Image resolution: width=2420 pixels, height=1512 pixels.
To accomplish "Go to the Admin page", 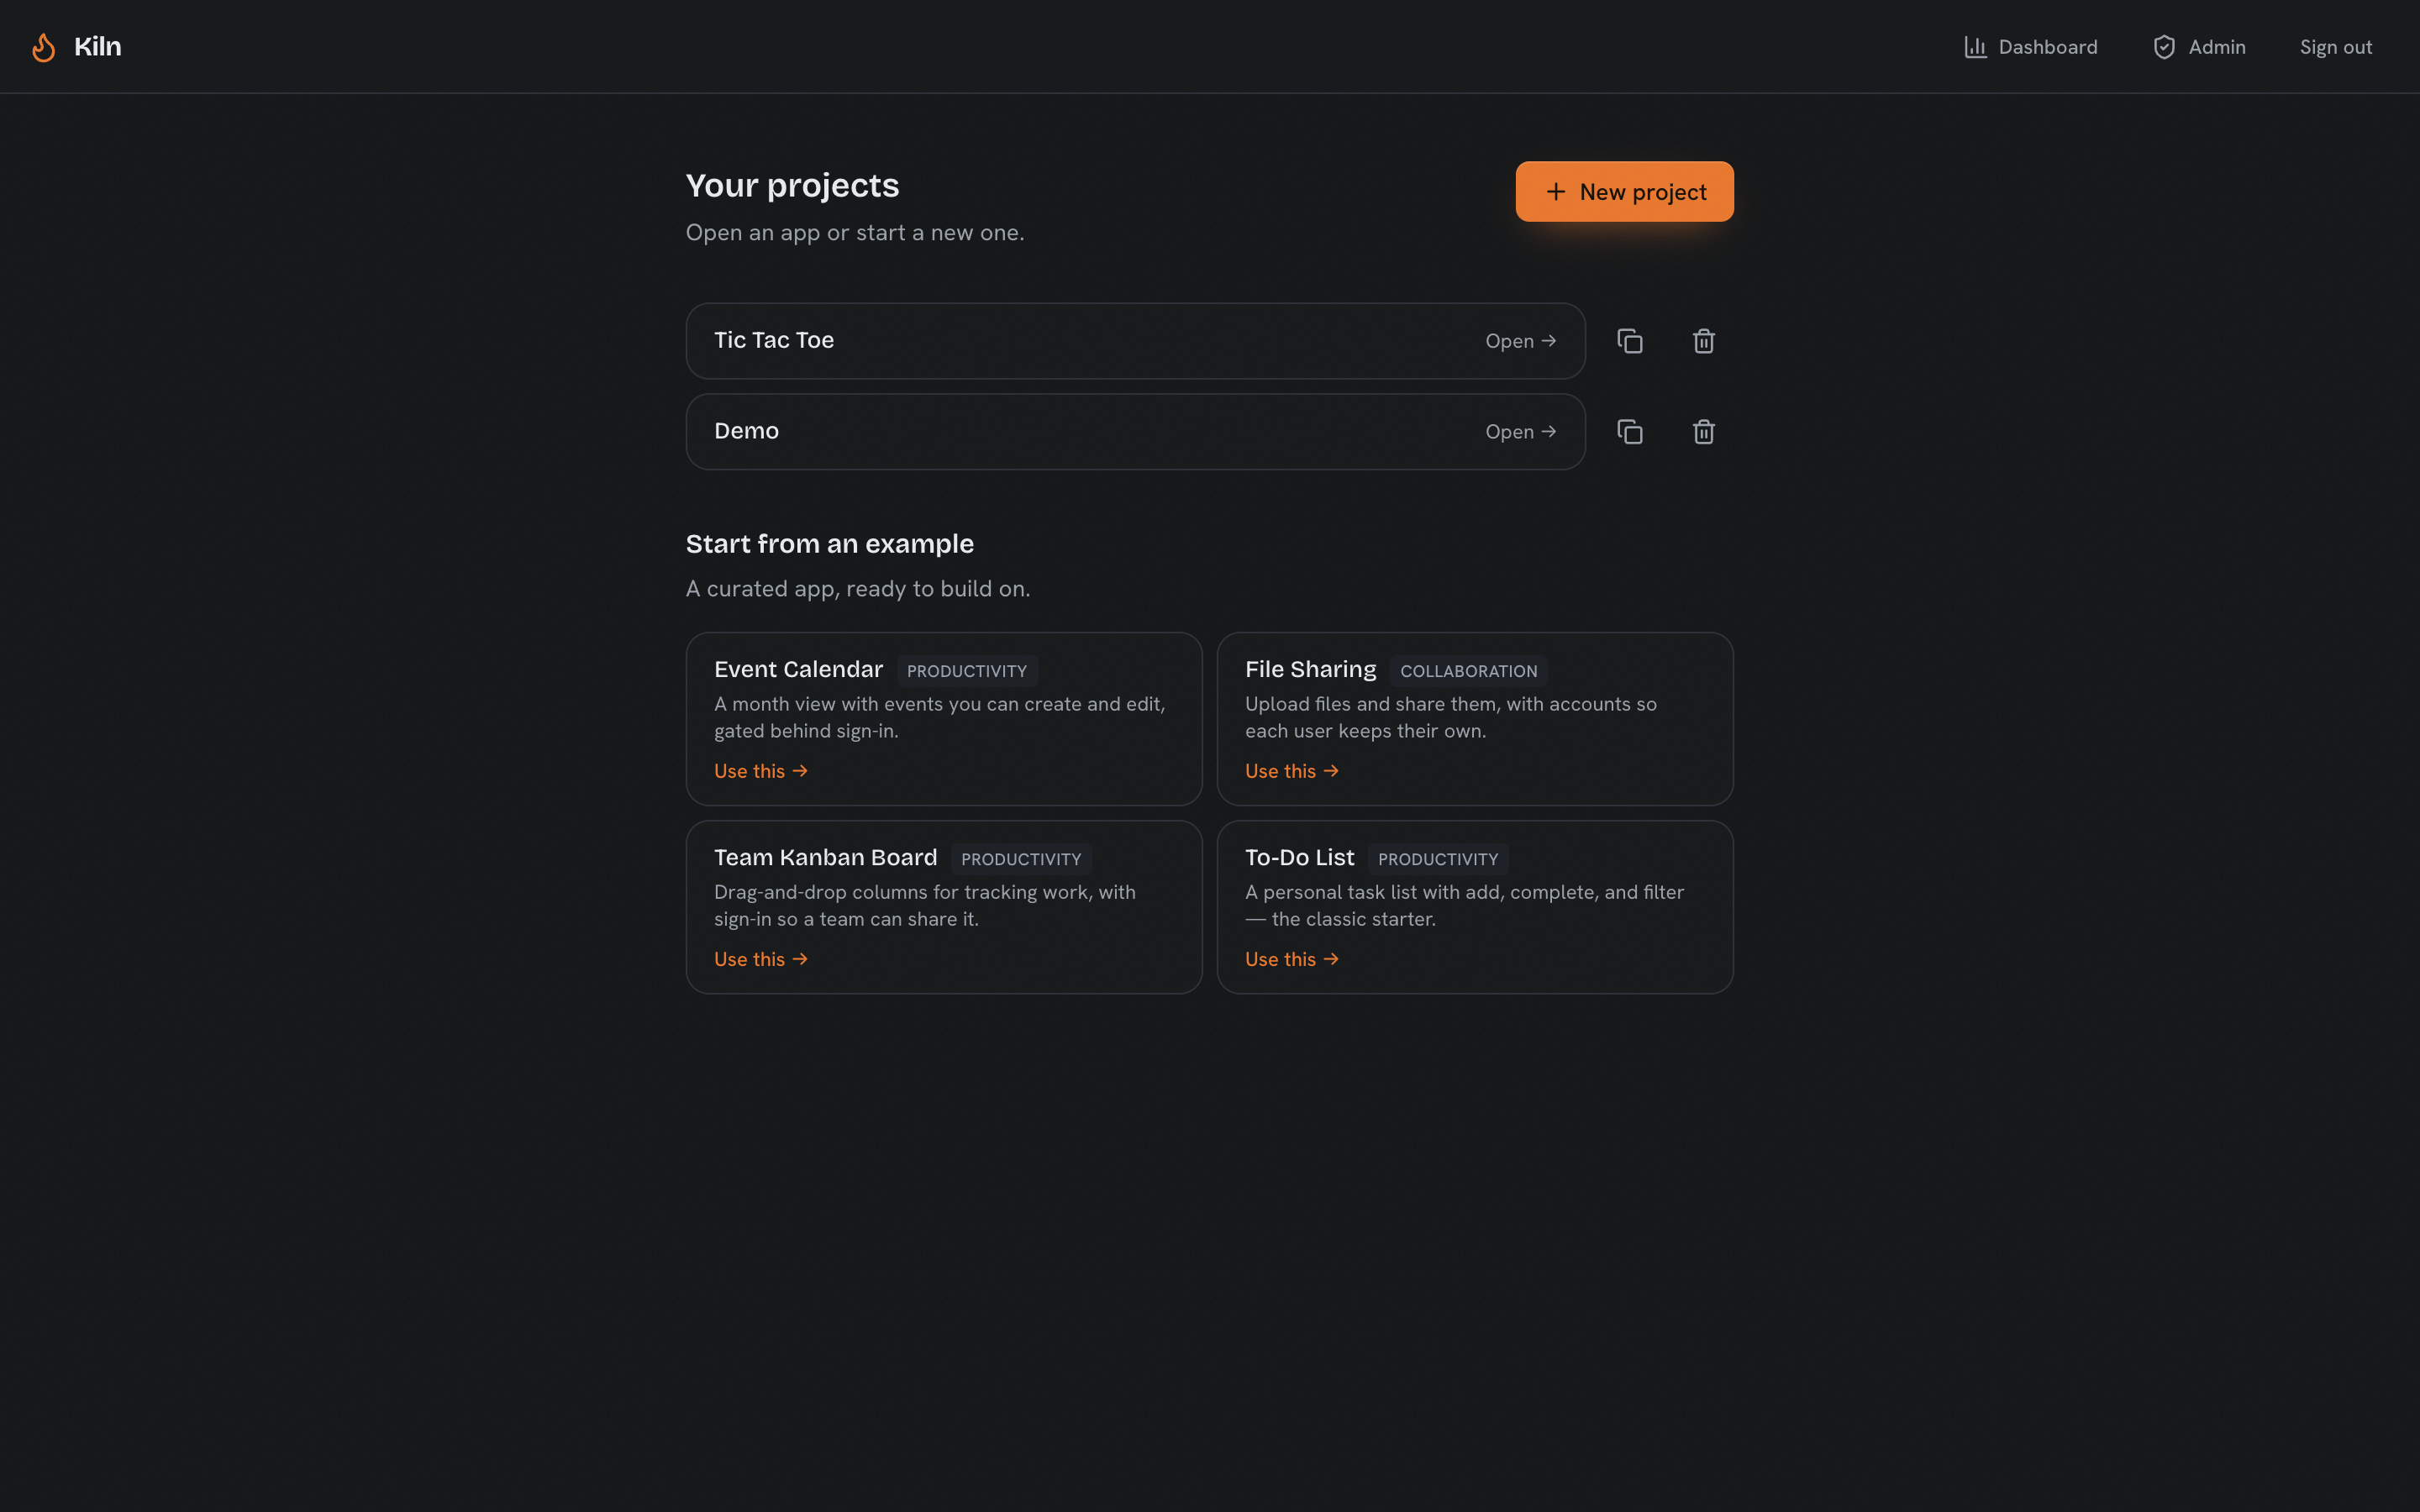I will (2199, 47).
